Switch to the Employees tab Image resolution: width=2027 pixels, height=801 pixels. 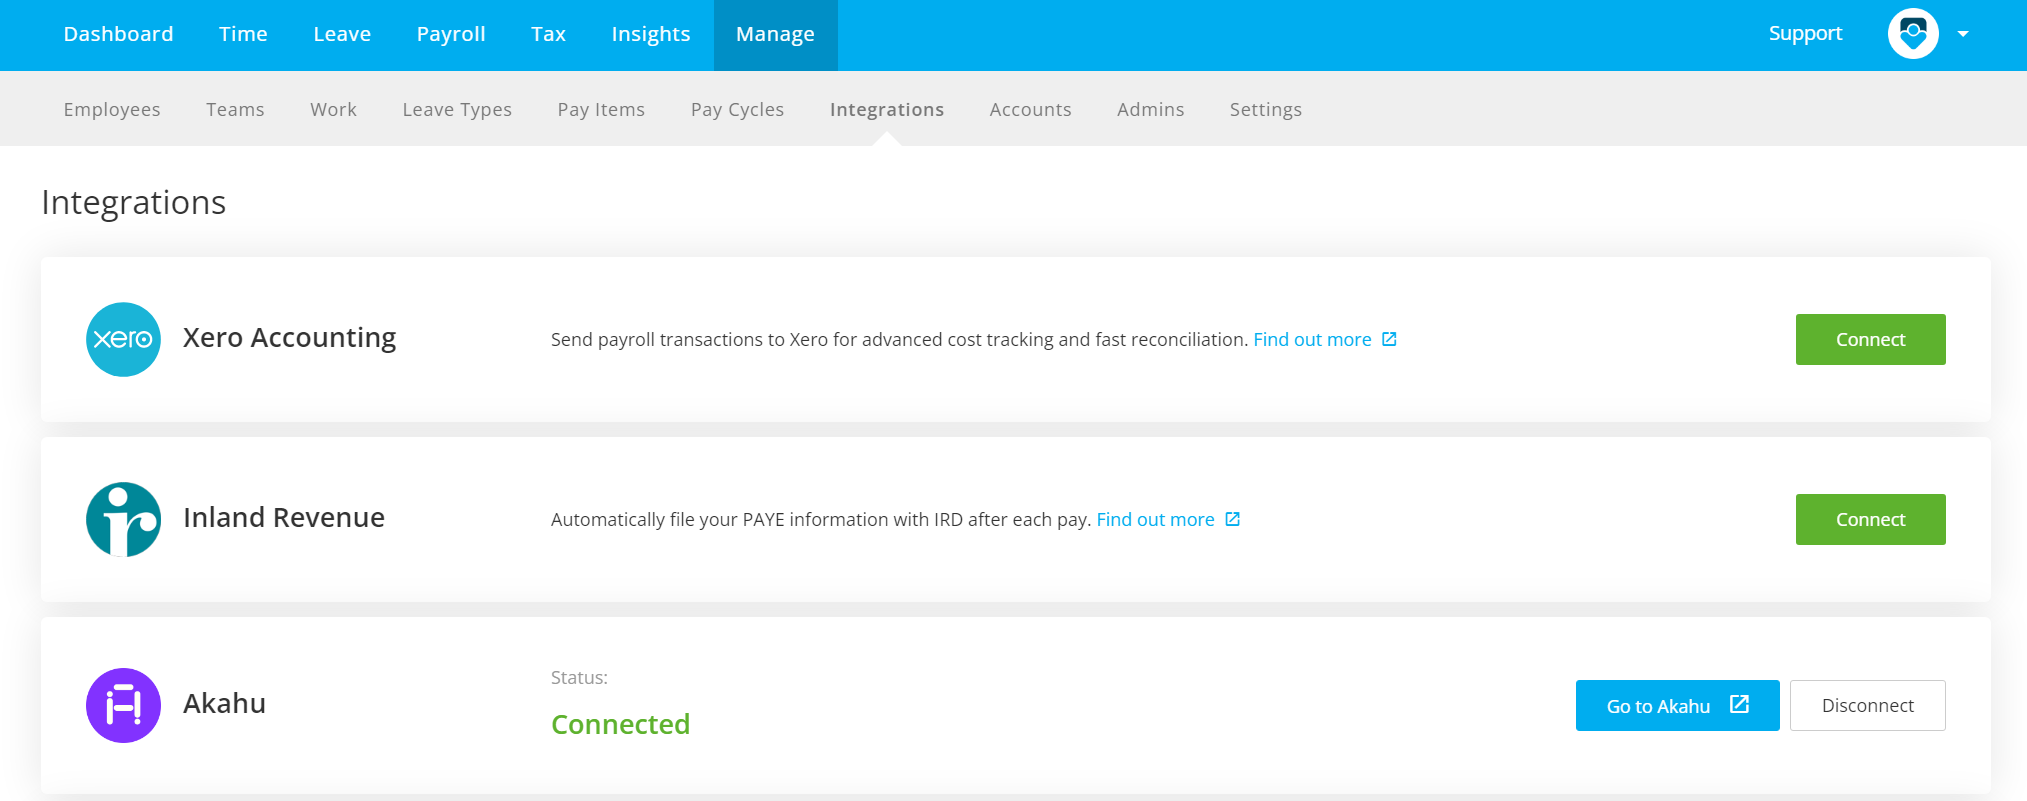[112, 109]
